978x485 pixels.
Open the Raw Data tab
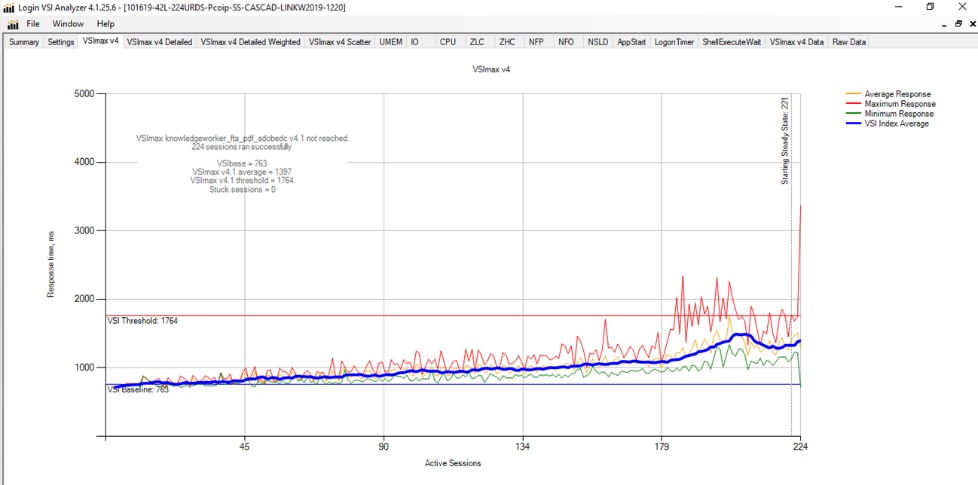[x=849, y=42]
